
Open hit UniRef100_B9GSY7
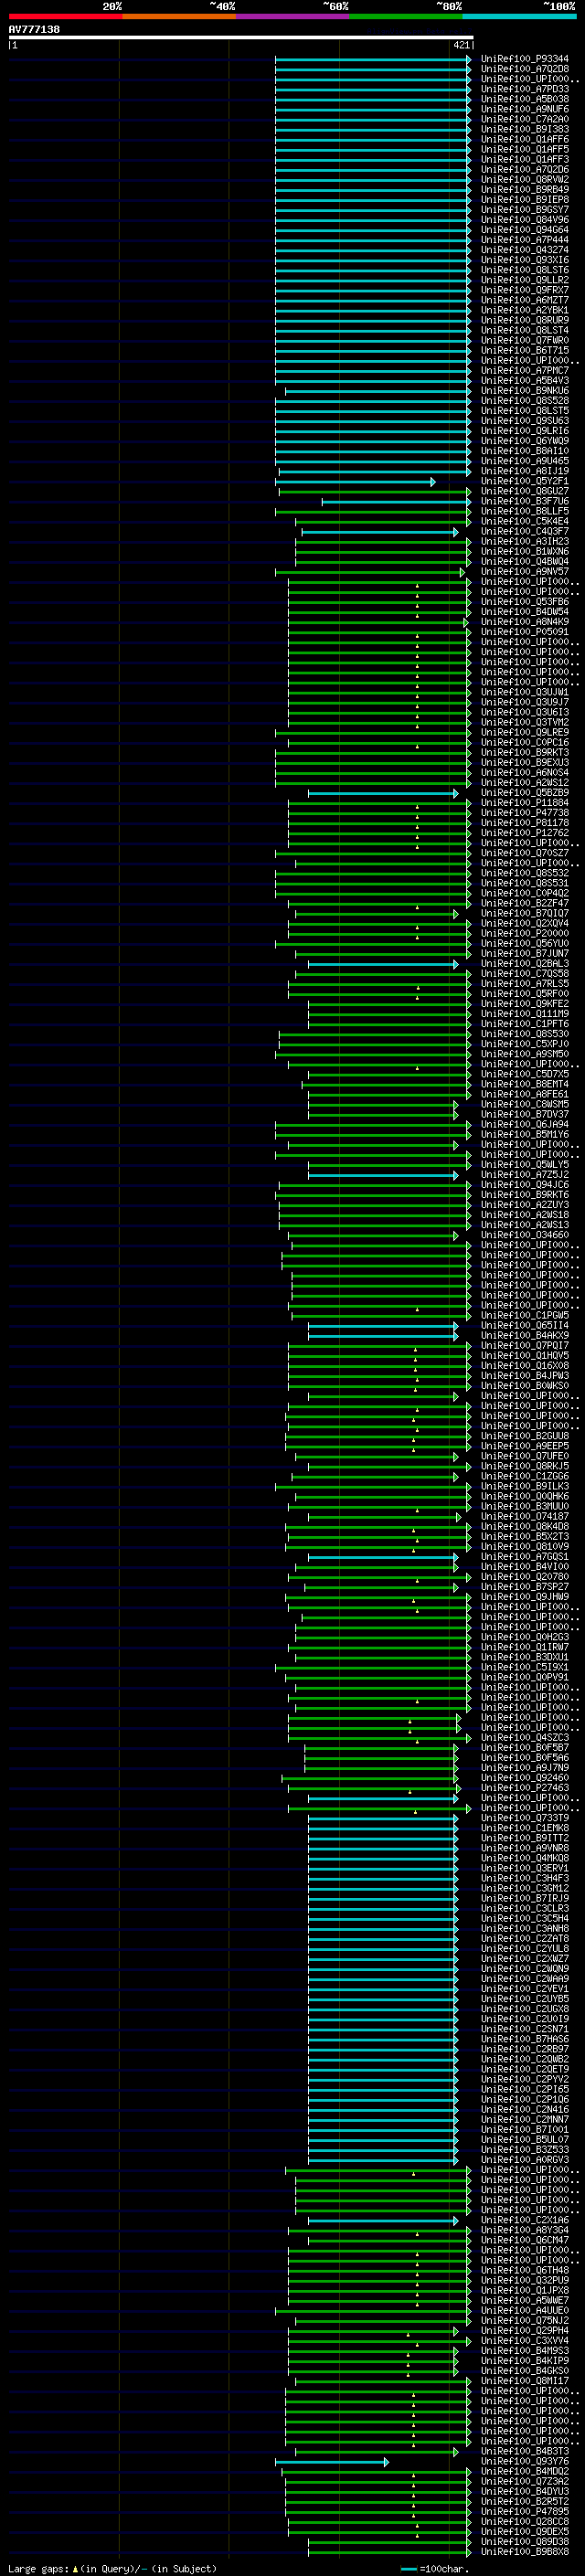[x=524, y=210]
